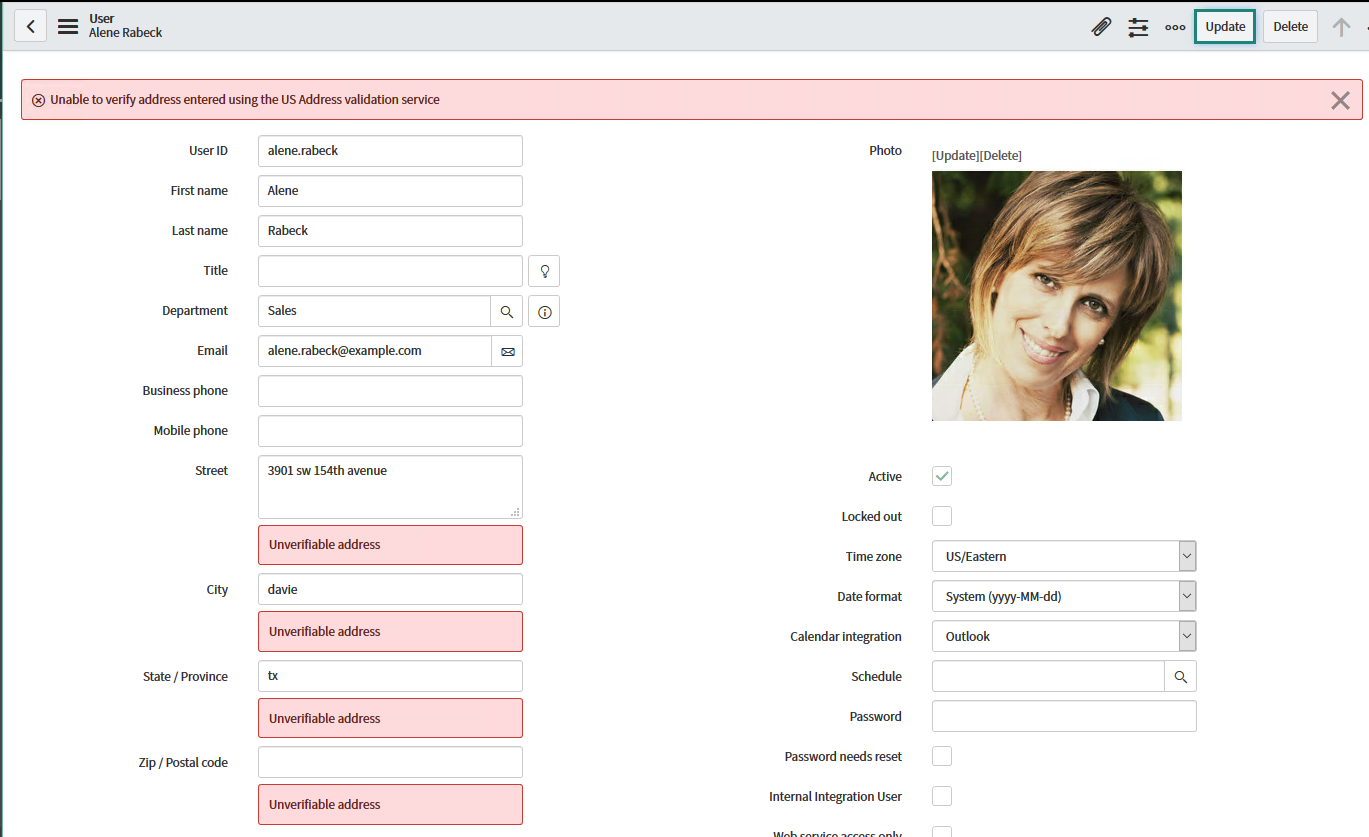The image size is (1369, 837).
Task: Enable the Locked out checkbox
Action: tap(941, 516)
